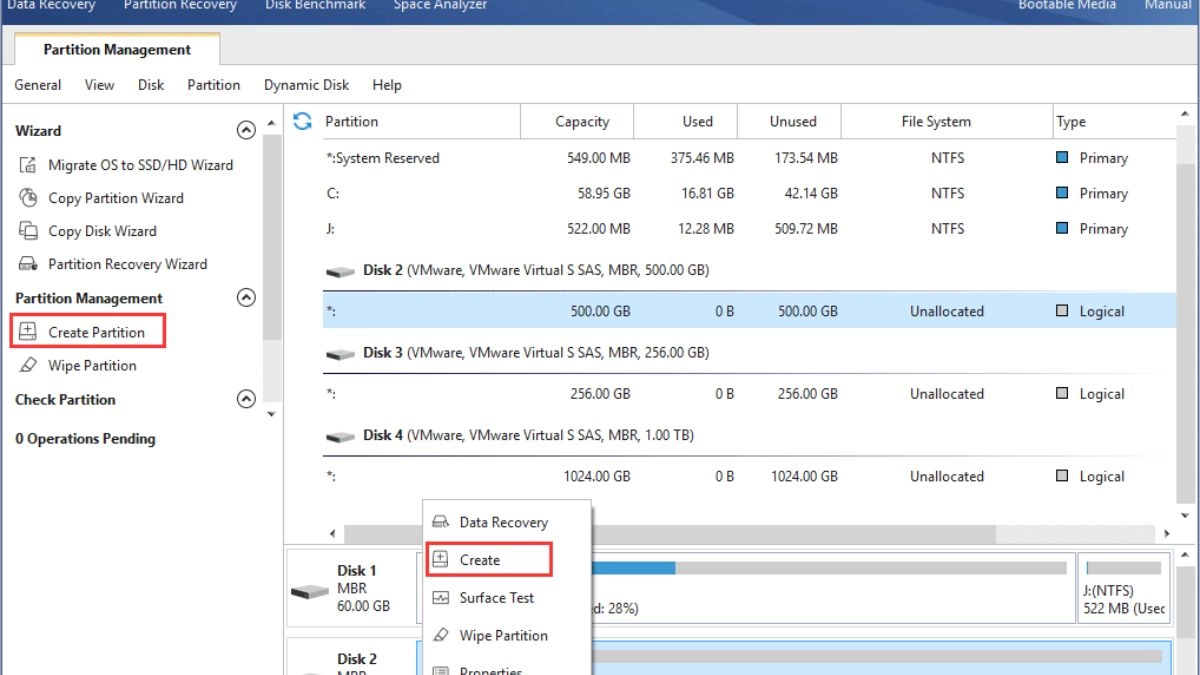
Task: Select Wipe Partition in the sidebar
Action: click(x=78, y=365)
